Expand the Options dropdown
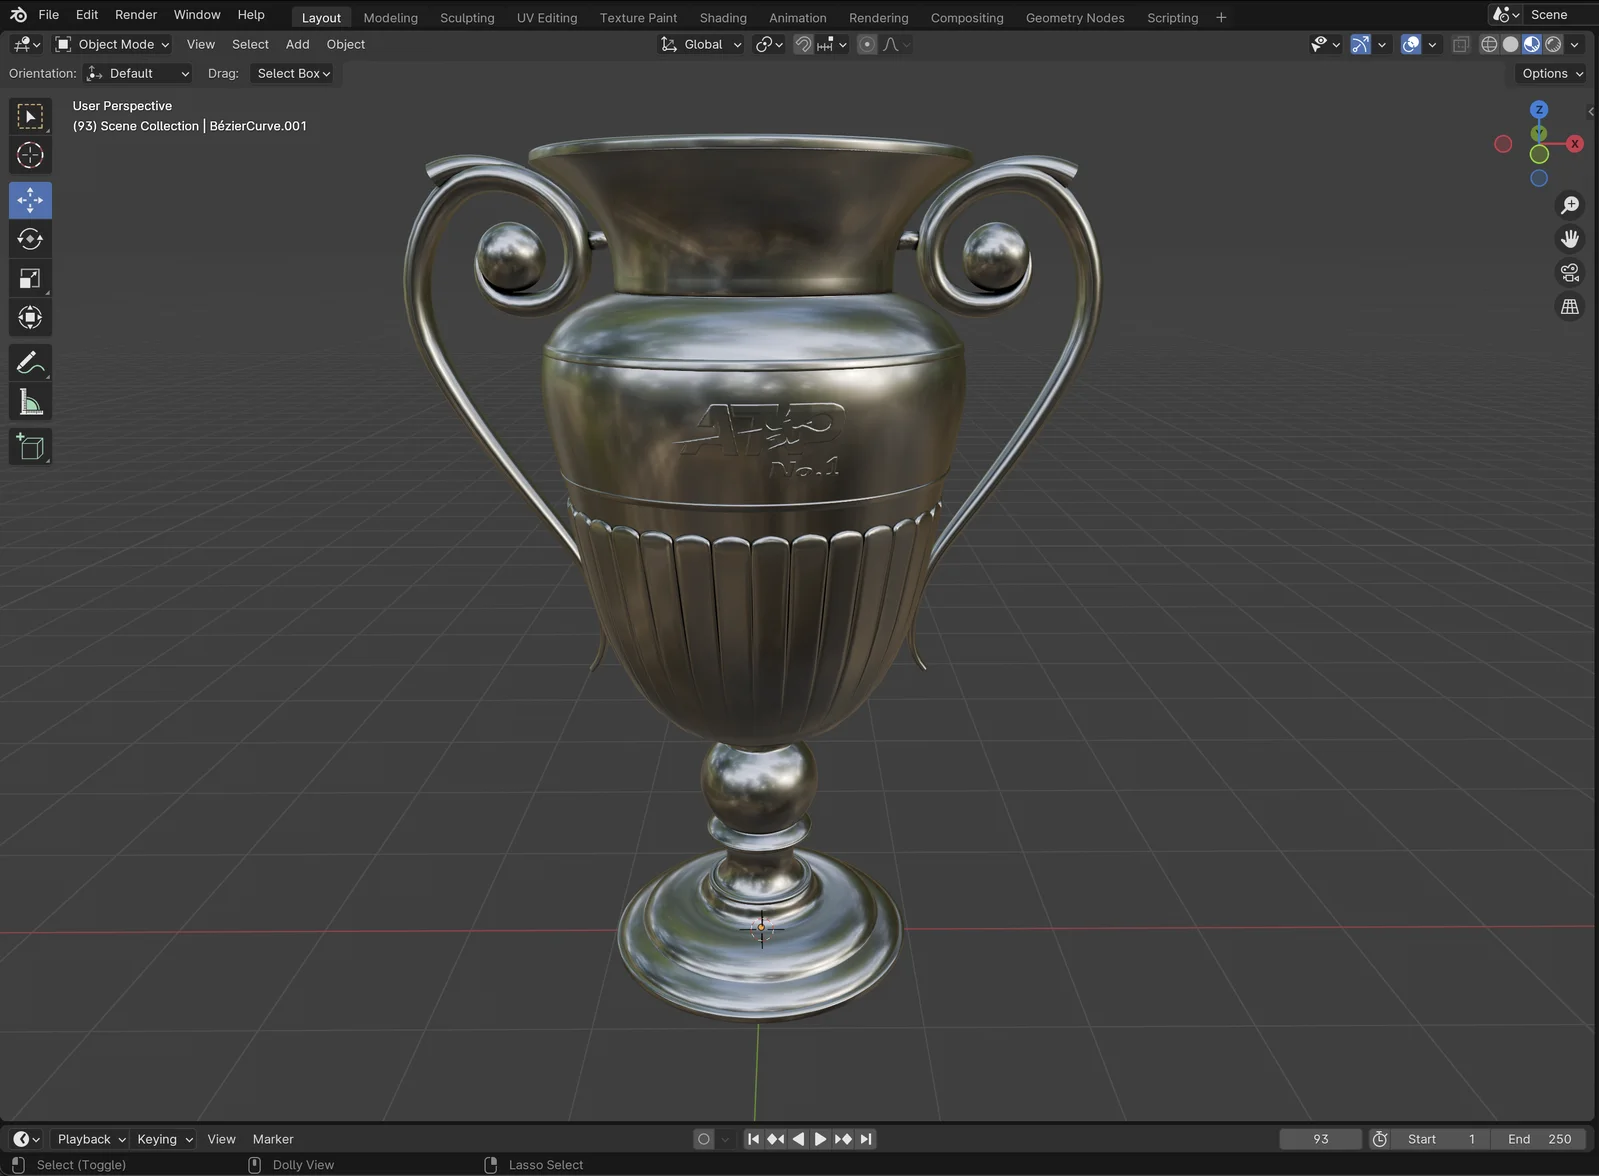 pyautogui.click(x=1552, y=73)
